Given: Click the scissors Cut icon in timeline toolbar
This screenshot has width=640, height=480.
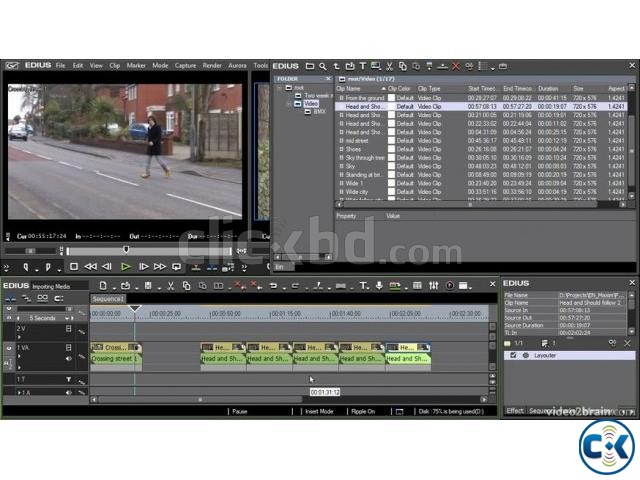Looking at the screenshot, I should (x=171, y=286).
